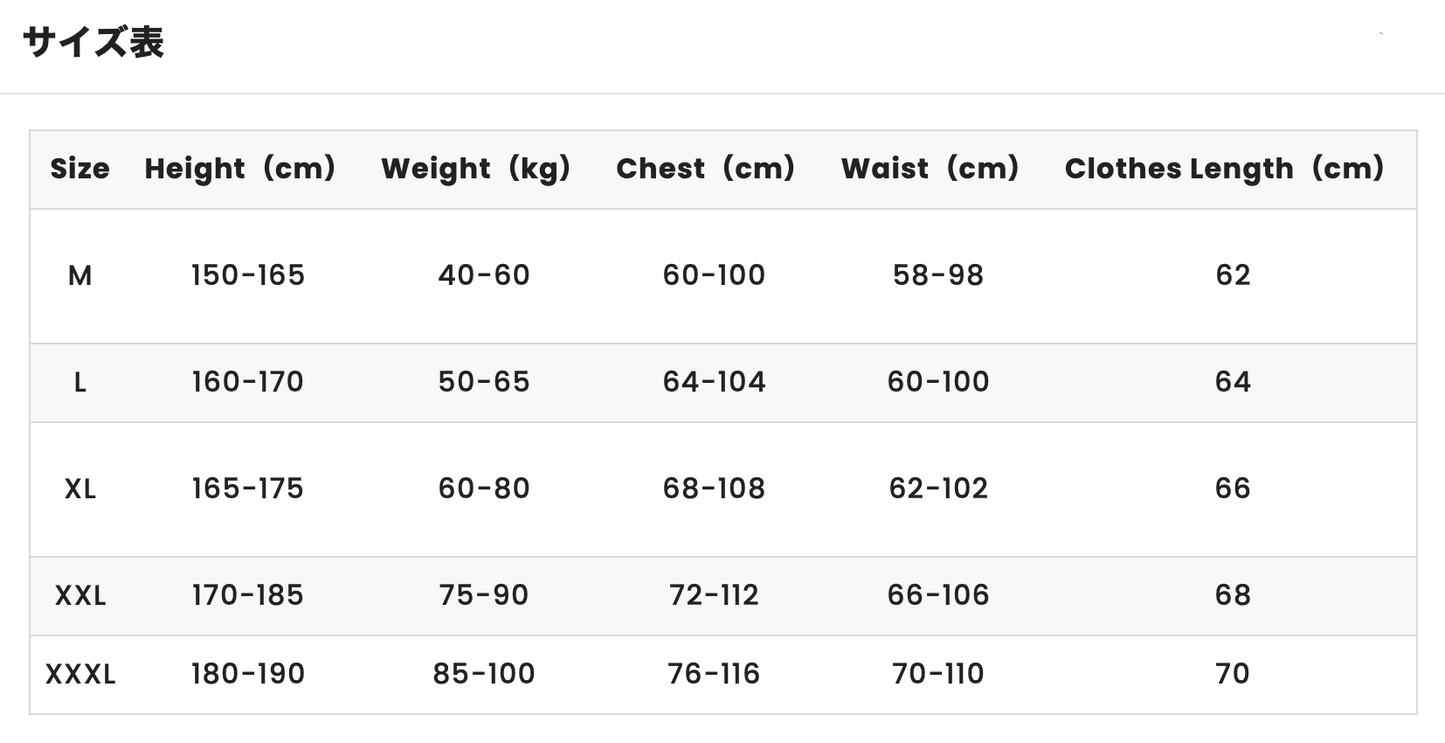Click weight value 50-65
The height and width of the screenshot is (743, 1445).
pyautogui.click(x=484, y=382)
